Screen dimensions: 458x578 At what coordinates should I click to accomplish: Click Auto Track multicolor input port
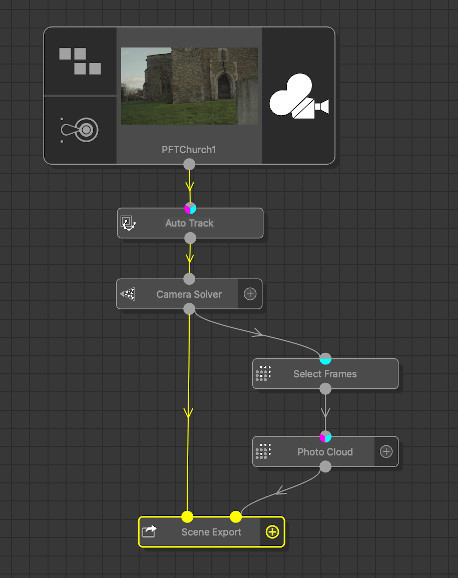click(190, 208)
